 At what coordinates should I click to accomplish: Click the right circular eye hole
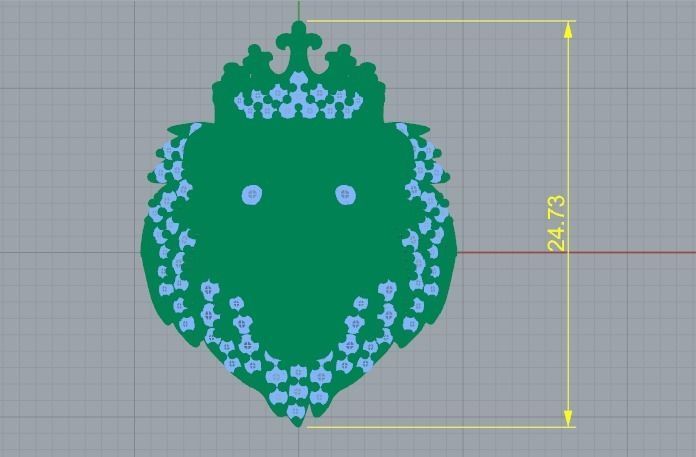click(x=345, y=195)
